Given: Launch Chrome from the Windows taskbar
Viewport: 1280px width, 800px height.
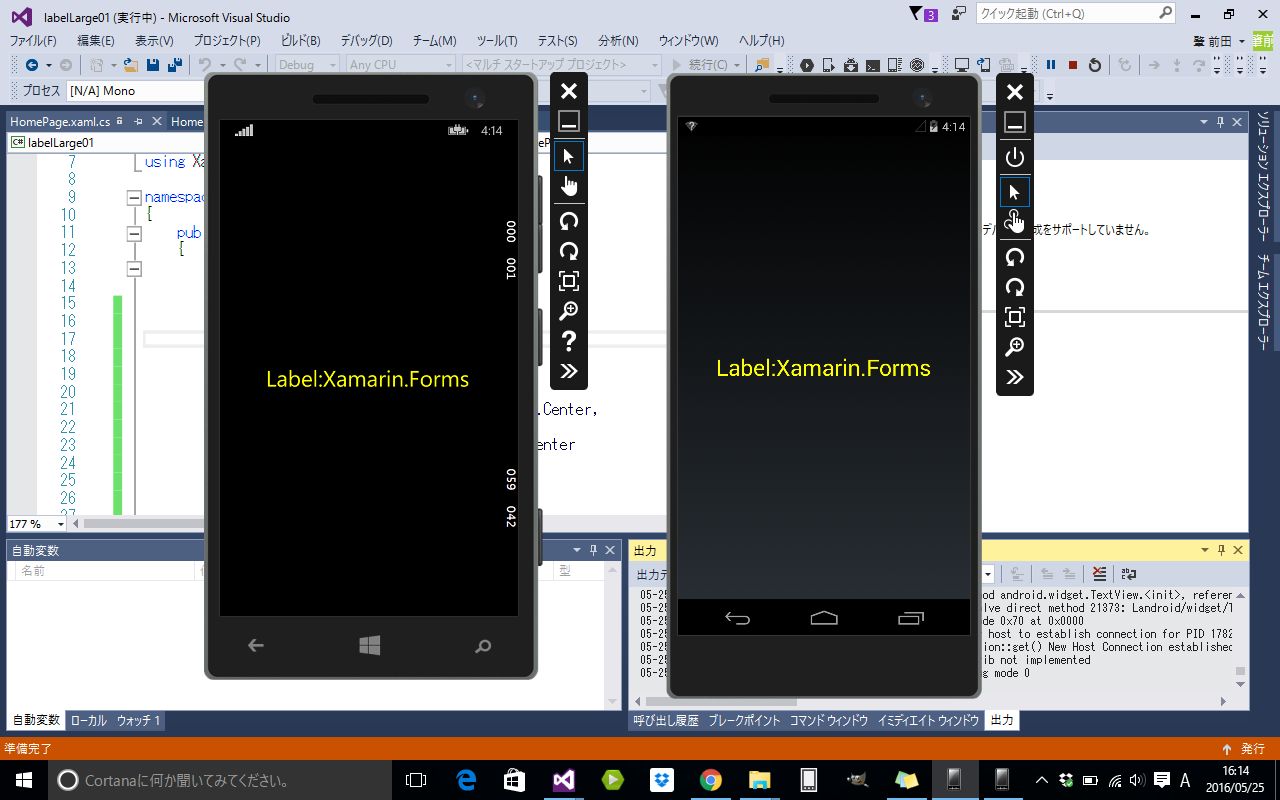Looking at the screenshot, I should click(710, 779).
